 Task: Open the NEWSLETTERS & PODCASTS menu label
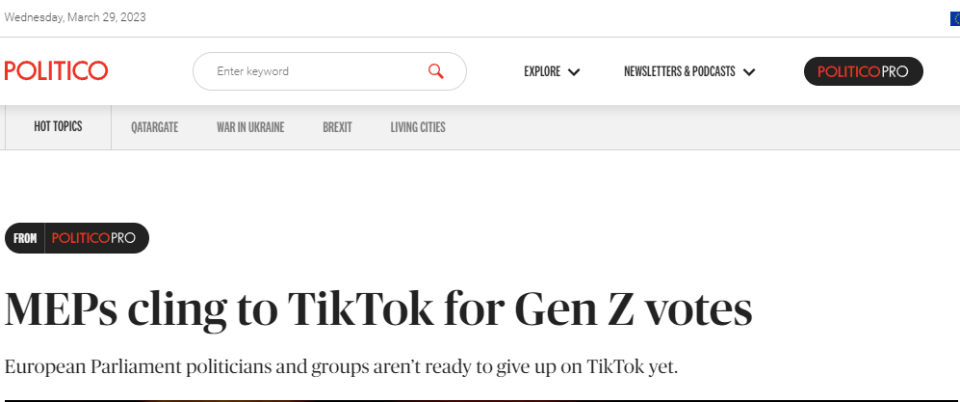click(x=679, y=72)
